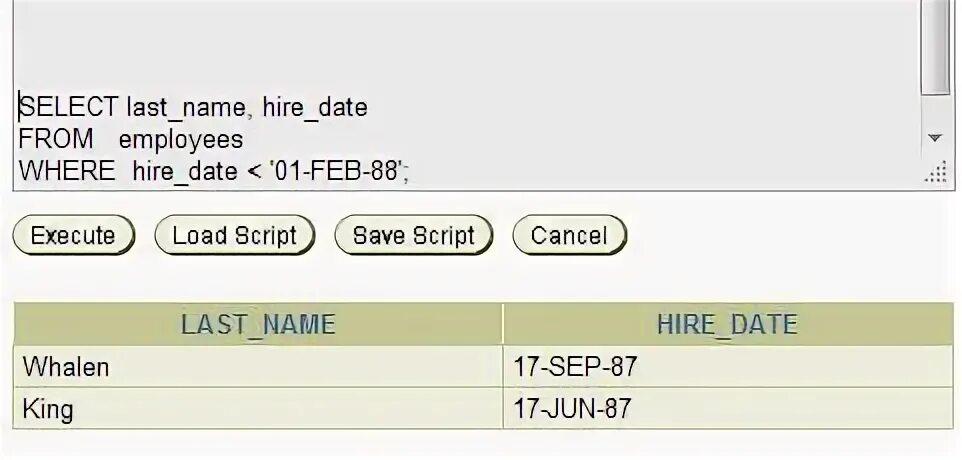962x460 pixels.
Task: Click the 17-SEP-87 date cell
Action: [x=728, y=367]
